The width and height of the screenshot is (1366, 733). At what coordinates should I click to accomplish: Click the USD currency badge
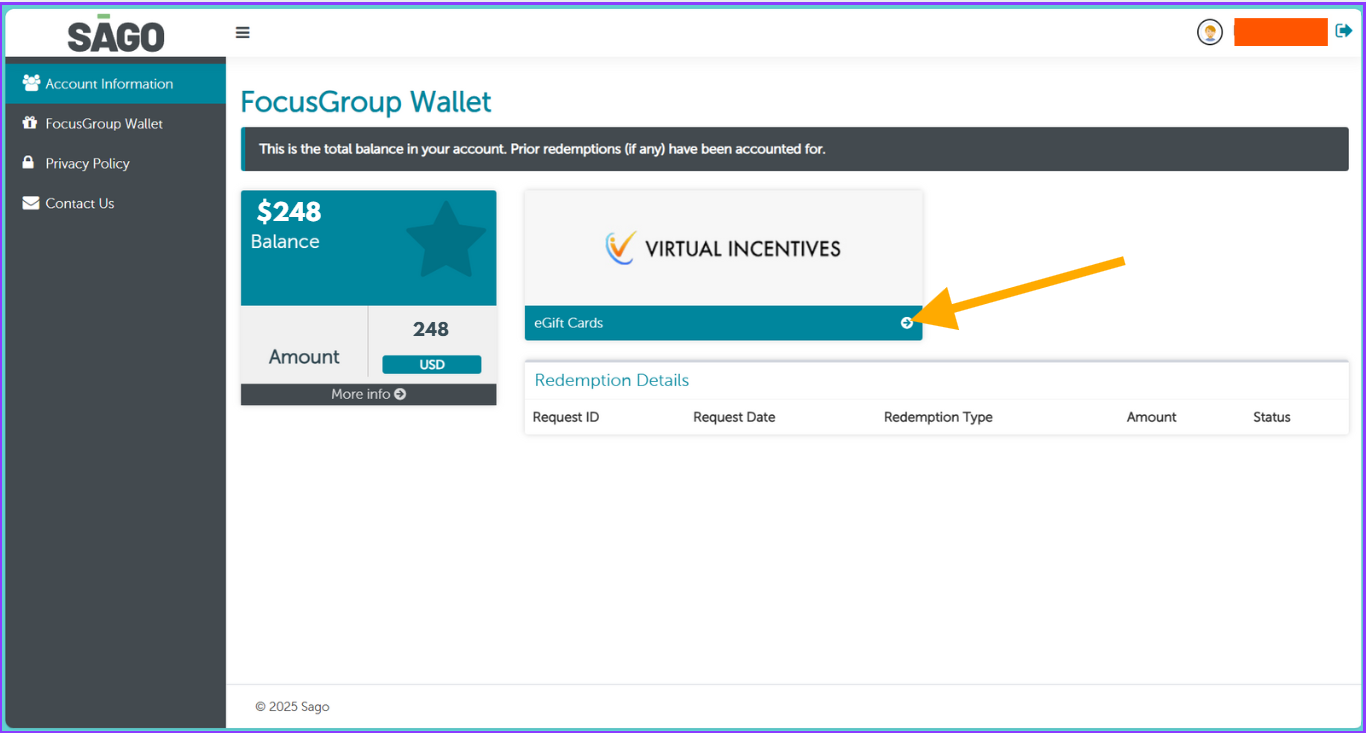[x=432, y=365]
